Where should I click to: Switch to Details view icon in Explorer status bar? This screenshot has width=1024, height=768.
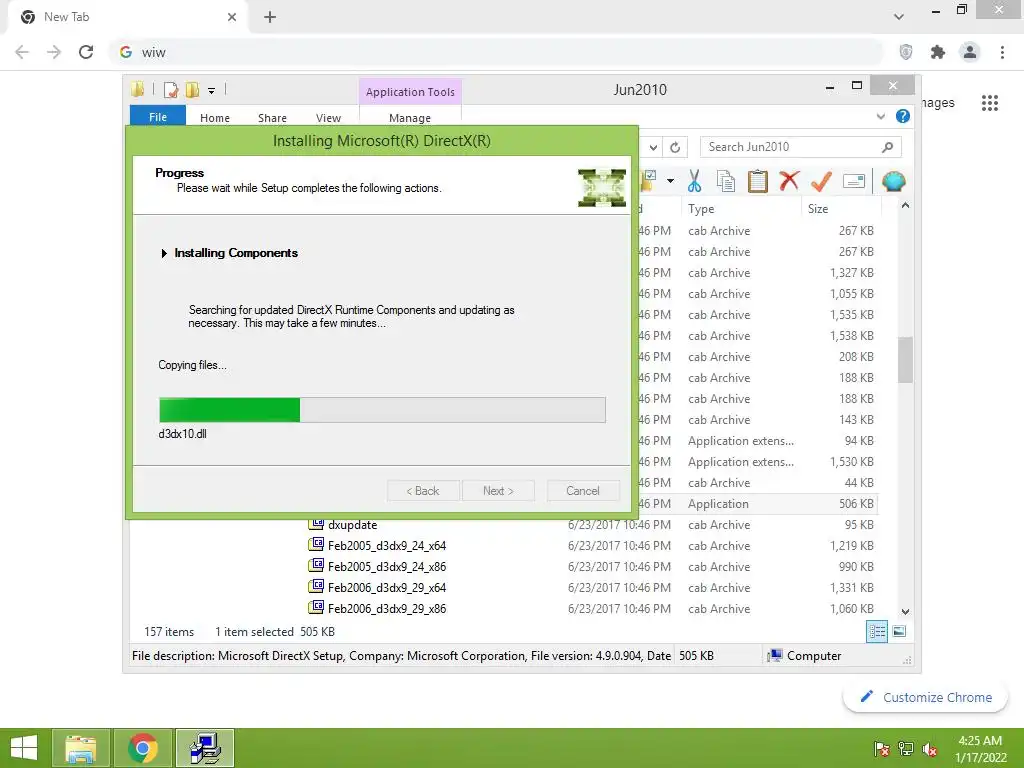(x=876, y=632)
